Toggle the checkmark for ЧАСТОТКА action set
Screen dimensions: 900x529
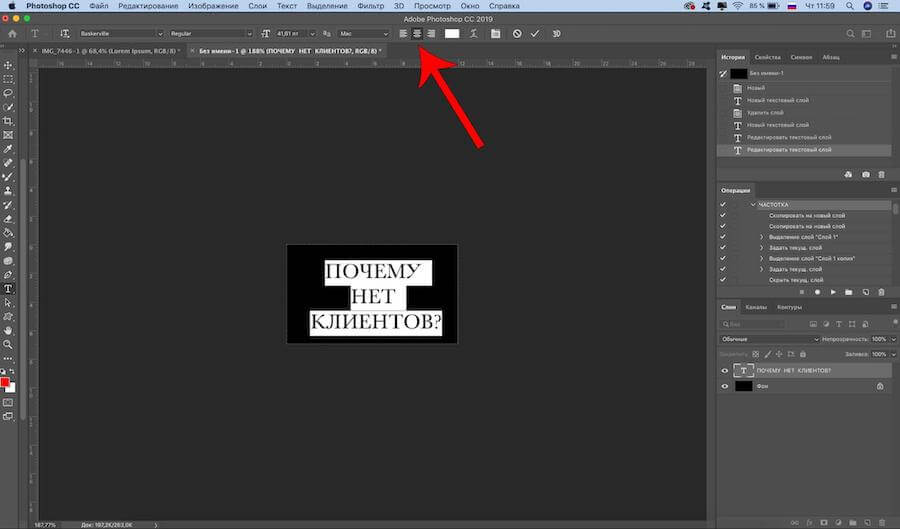[723, 204]
